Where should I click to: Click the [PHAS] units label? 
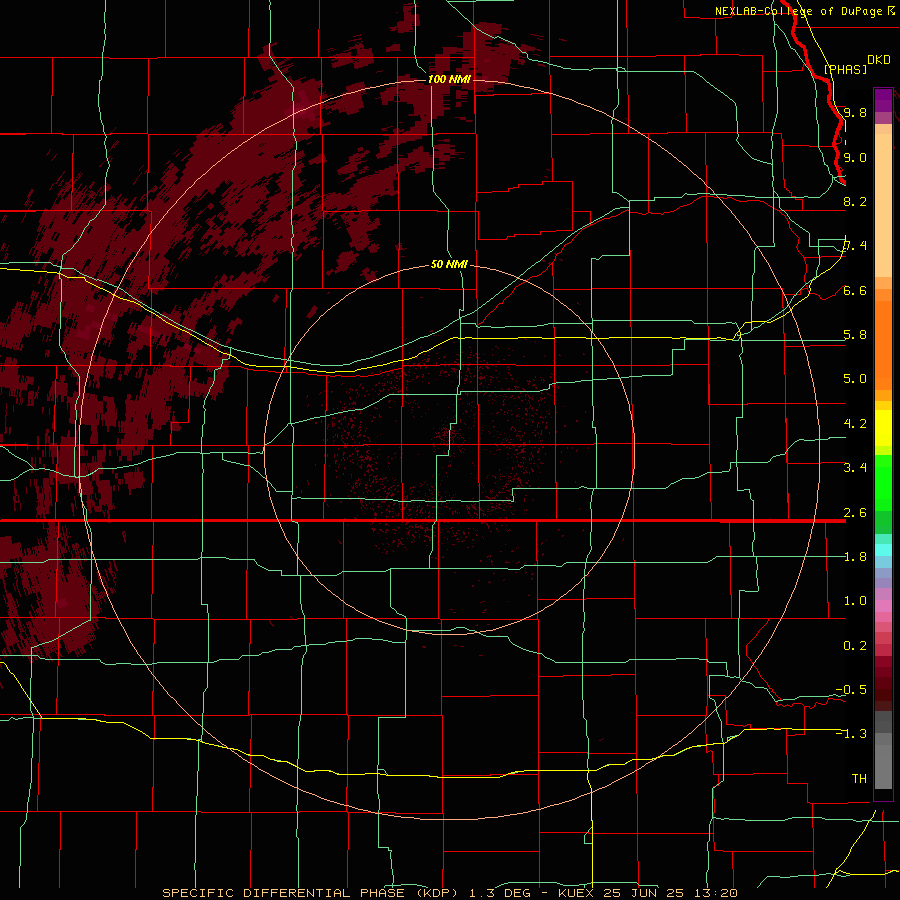(845, 69)
